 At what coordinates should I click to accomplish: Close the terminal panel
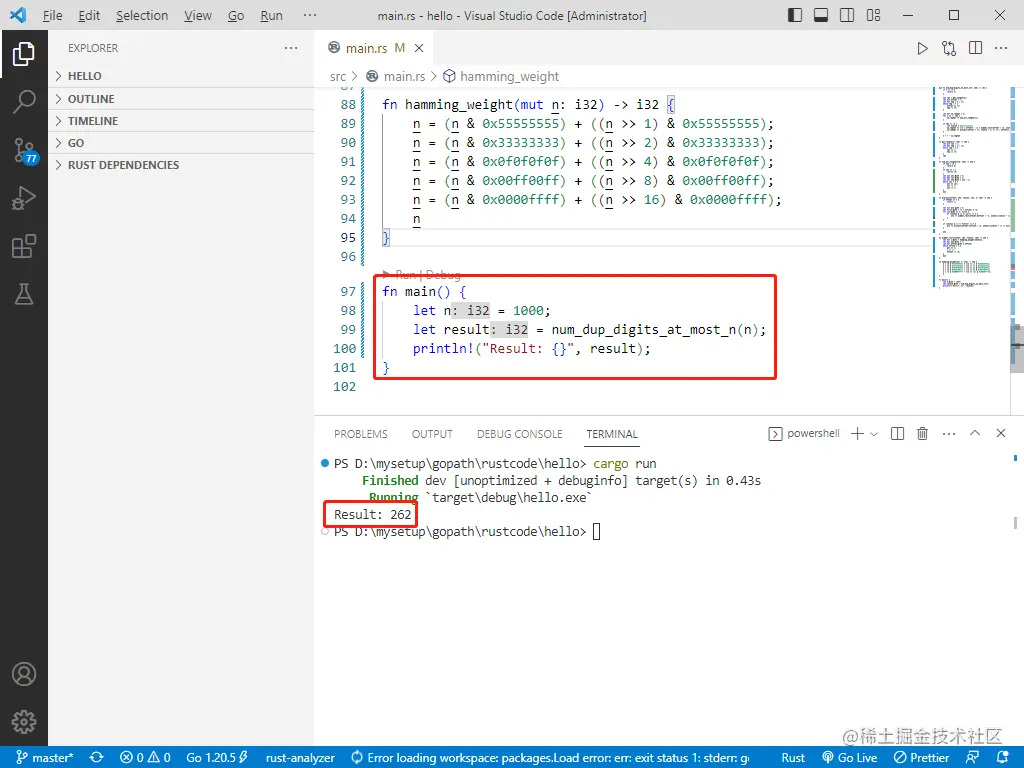pyautogui.click(x=1000, y=433)
